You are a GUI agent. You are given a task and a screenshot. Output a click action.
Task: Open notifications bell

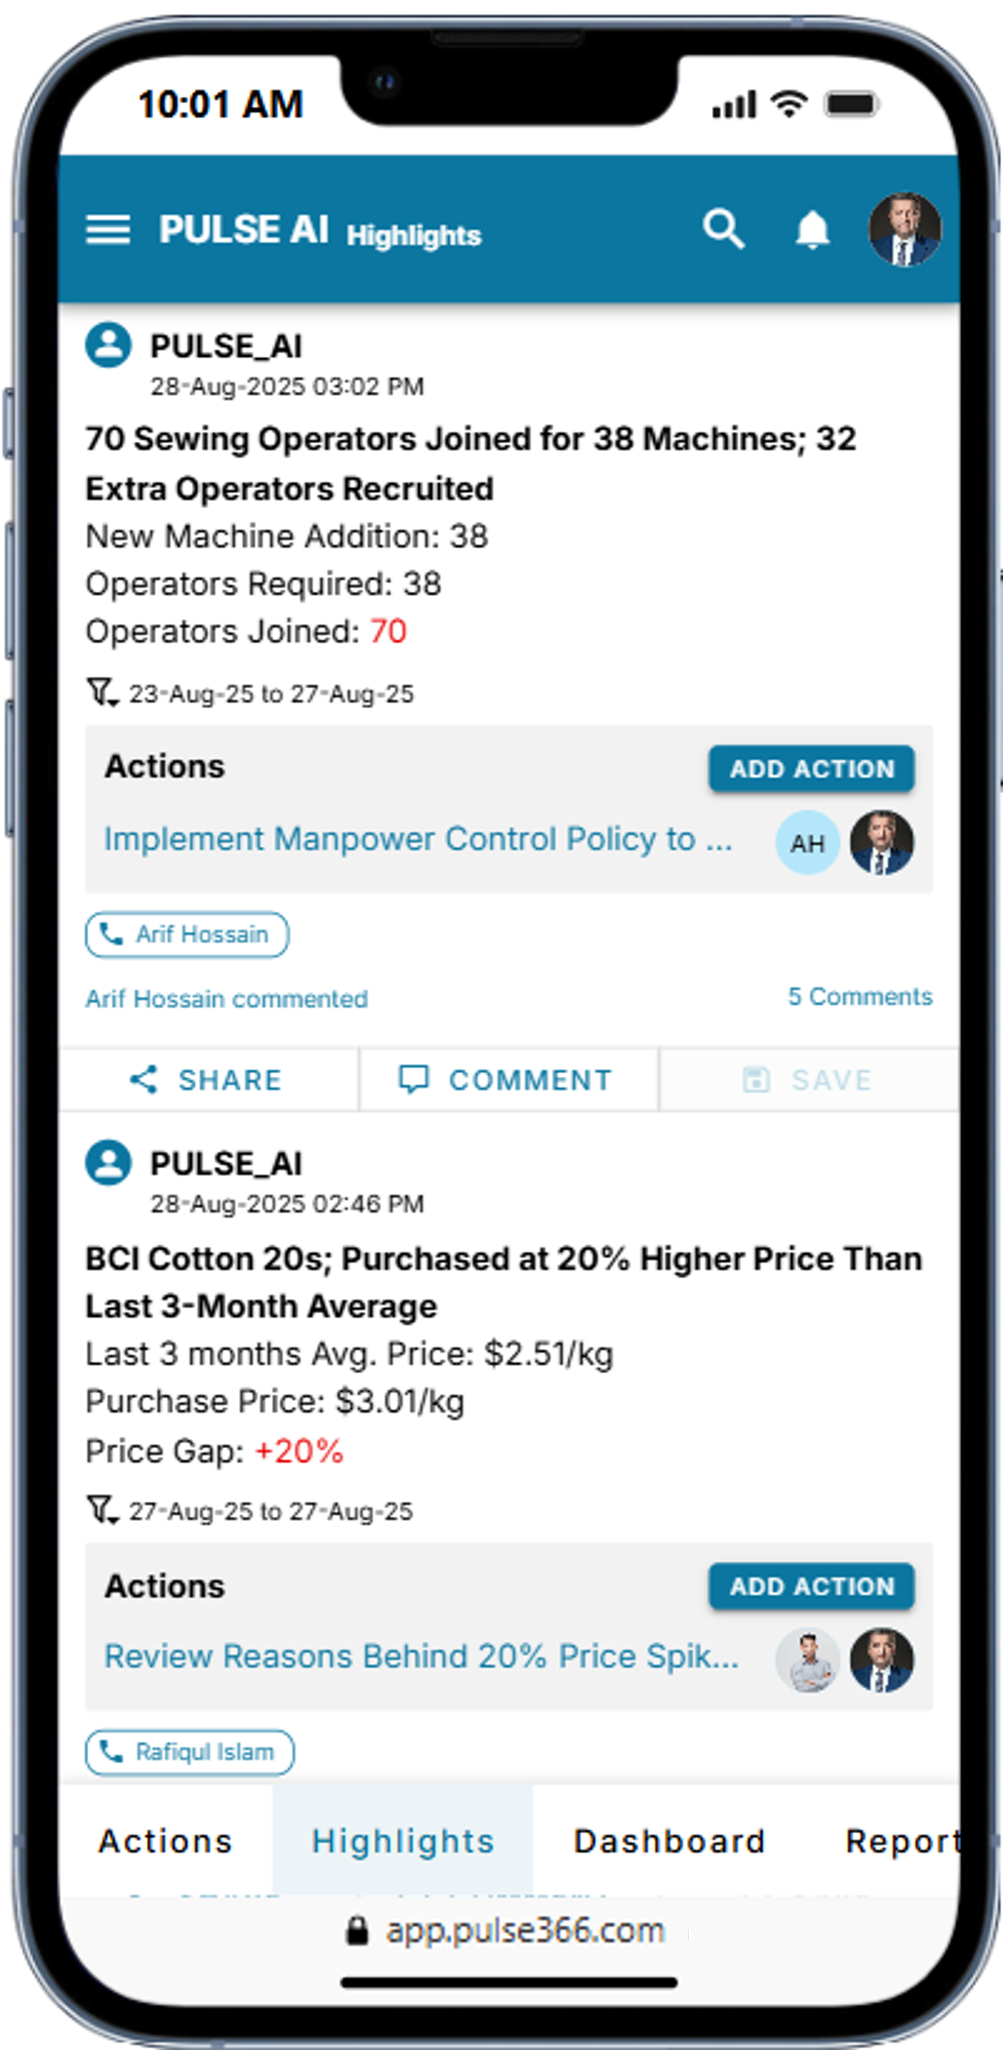point(812,230)
